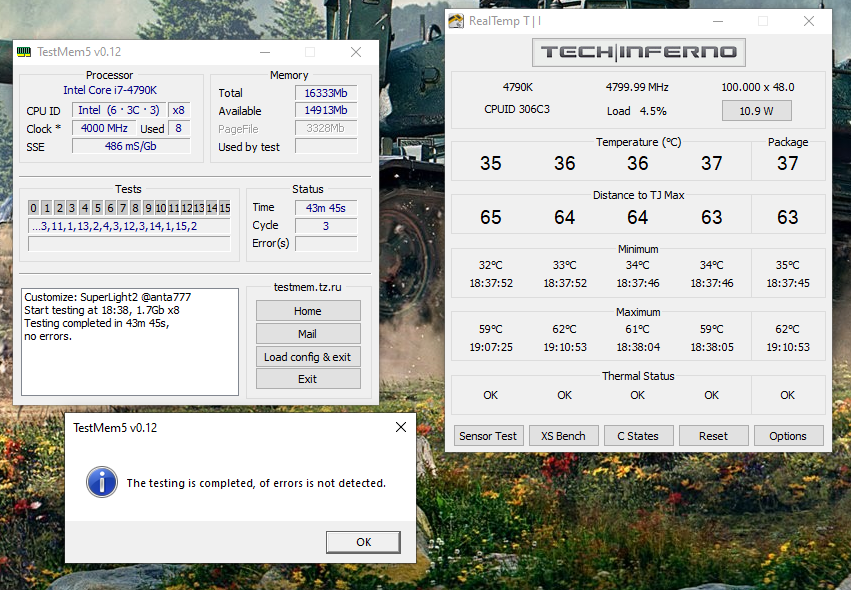Click the Package Thermal Status OK
The image size is (851, 590).
click(788, 395)
